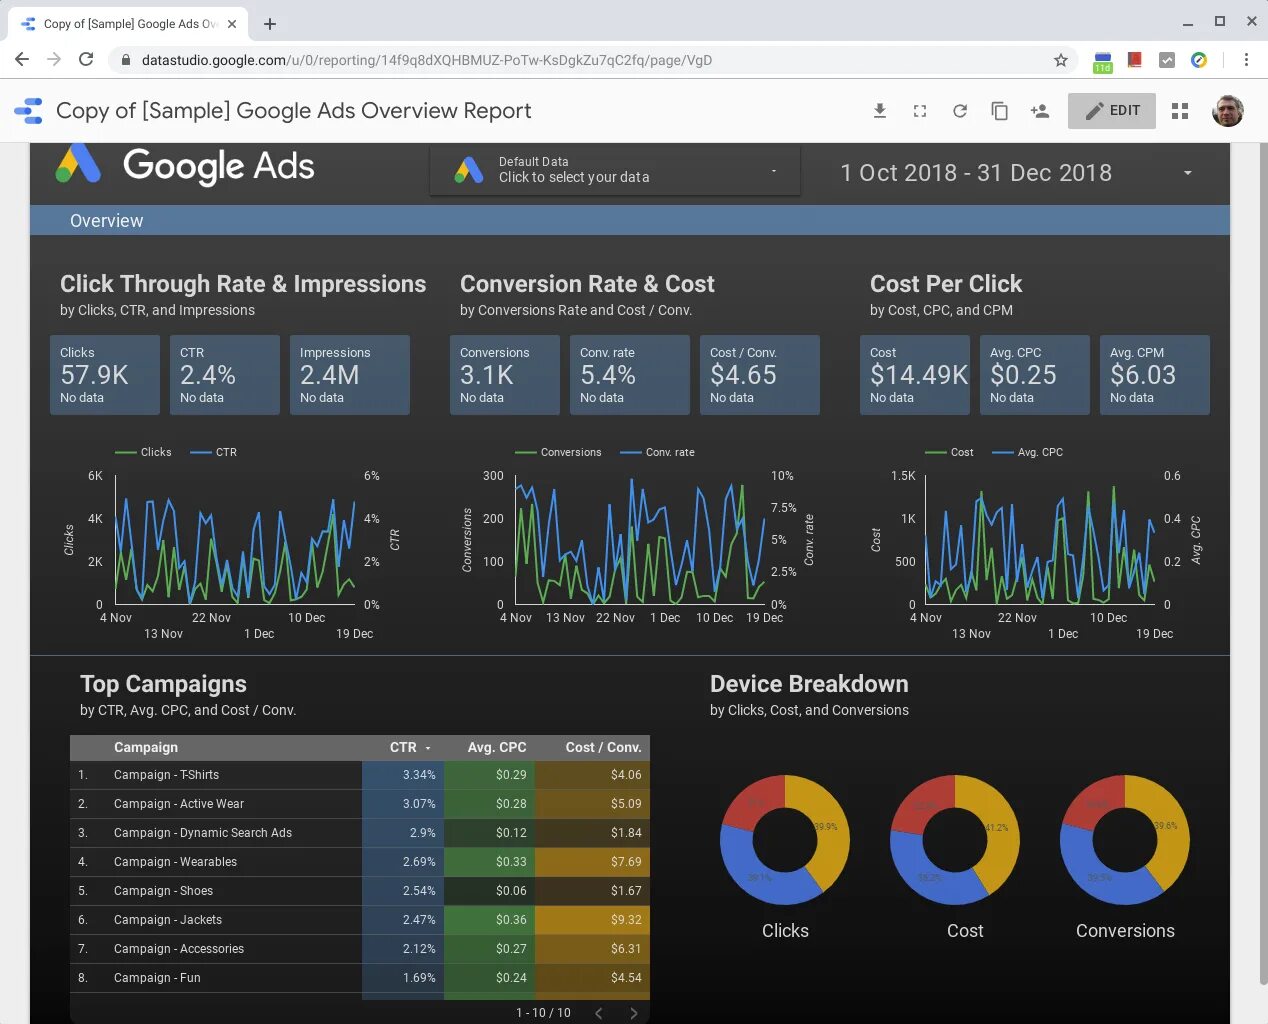Download the report with the download icon
Image resolution: width=1268 pixels, height=1024 pixels.
point(880,111)
